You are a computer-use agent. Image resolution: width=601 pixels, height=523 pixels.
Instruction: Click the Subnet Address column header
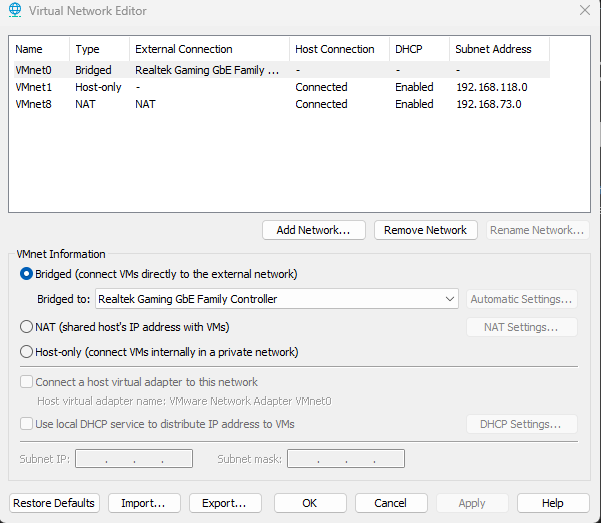click(x=499, y=49)
